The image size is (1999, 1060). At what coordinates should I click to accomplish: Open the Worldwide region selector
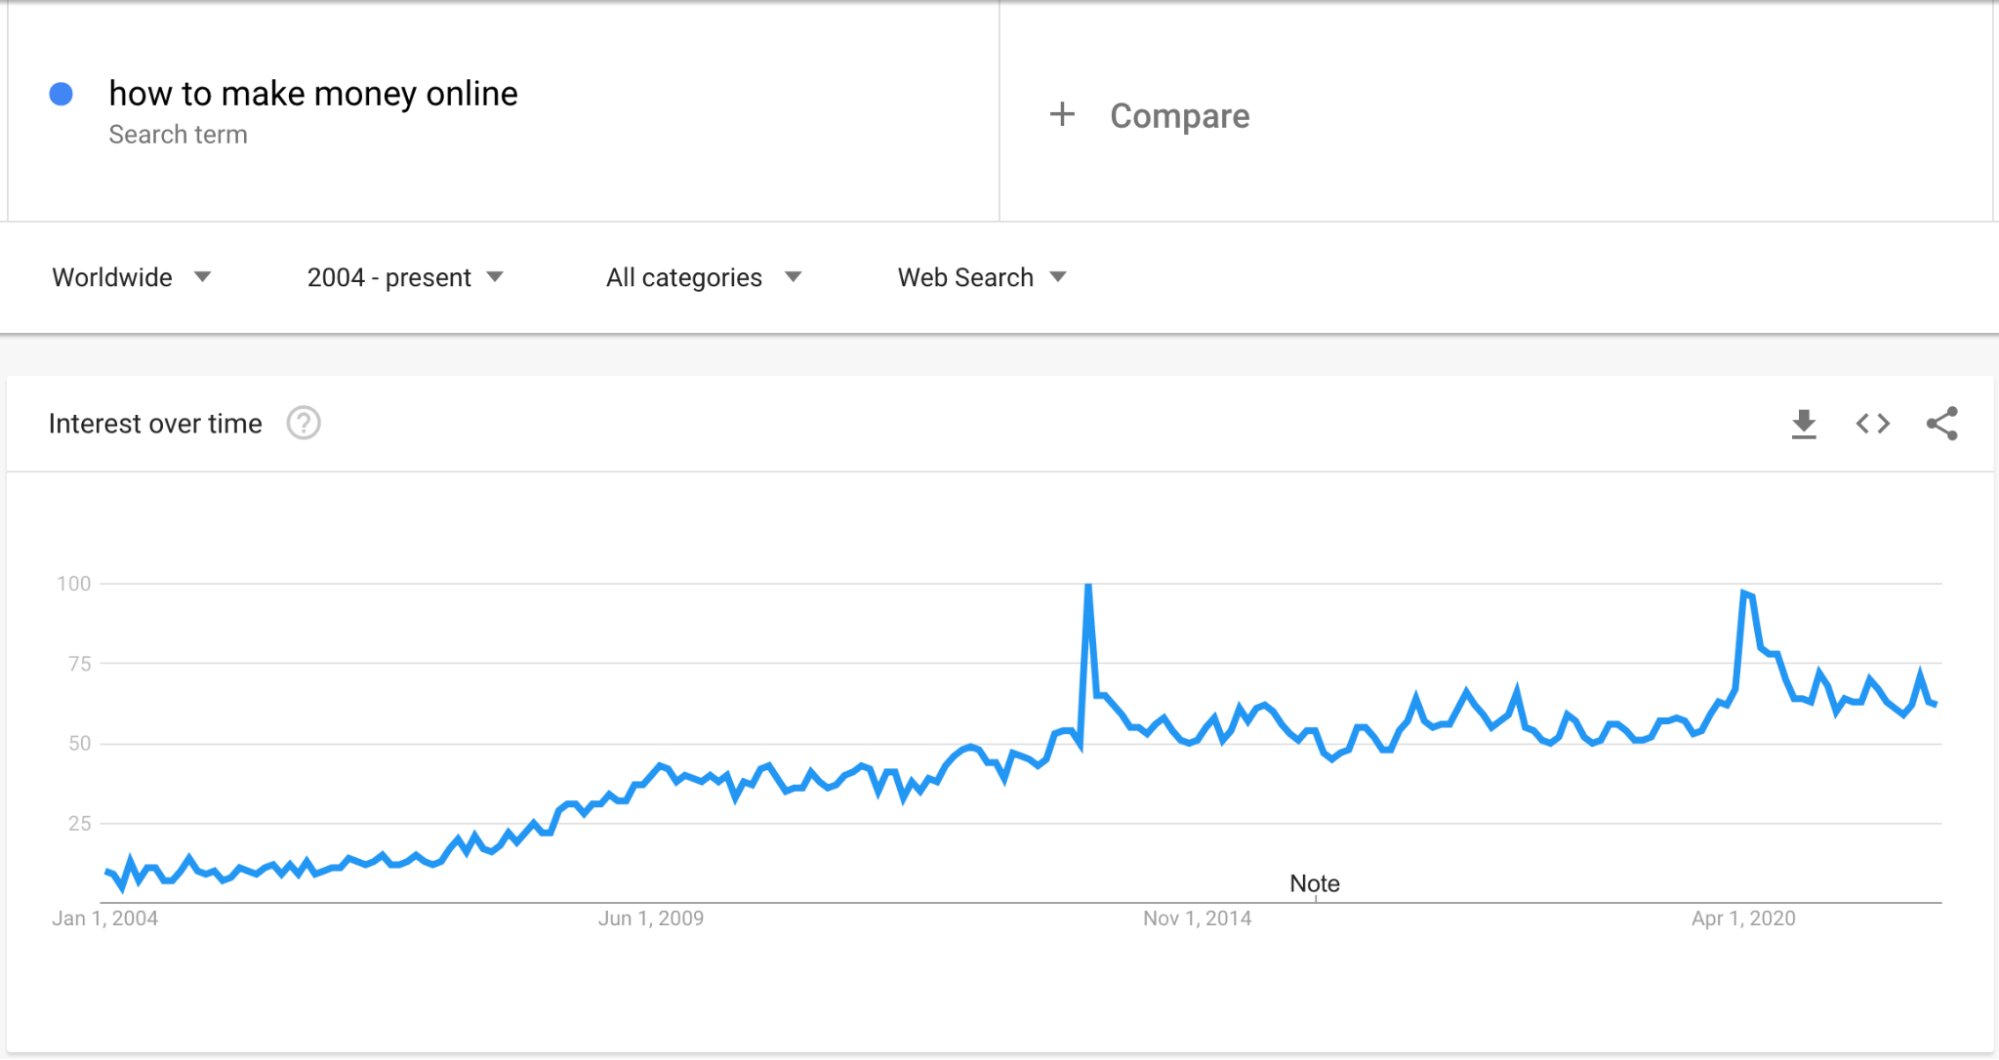click(112, 277)
